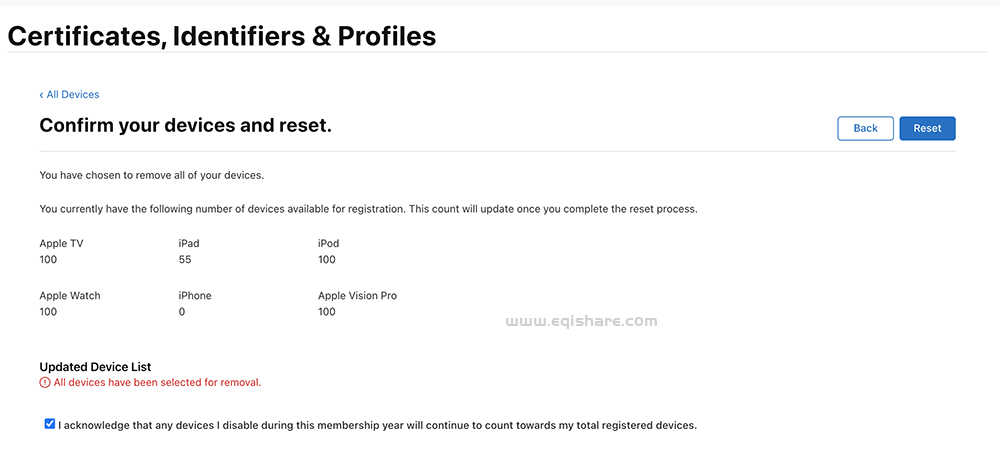Click the Updated Device List heading
This screenshot has width=1000, height=461.
pos(95,367)
